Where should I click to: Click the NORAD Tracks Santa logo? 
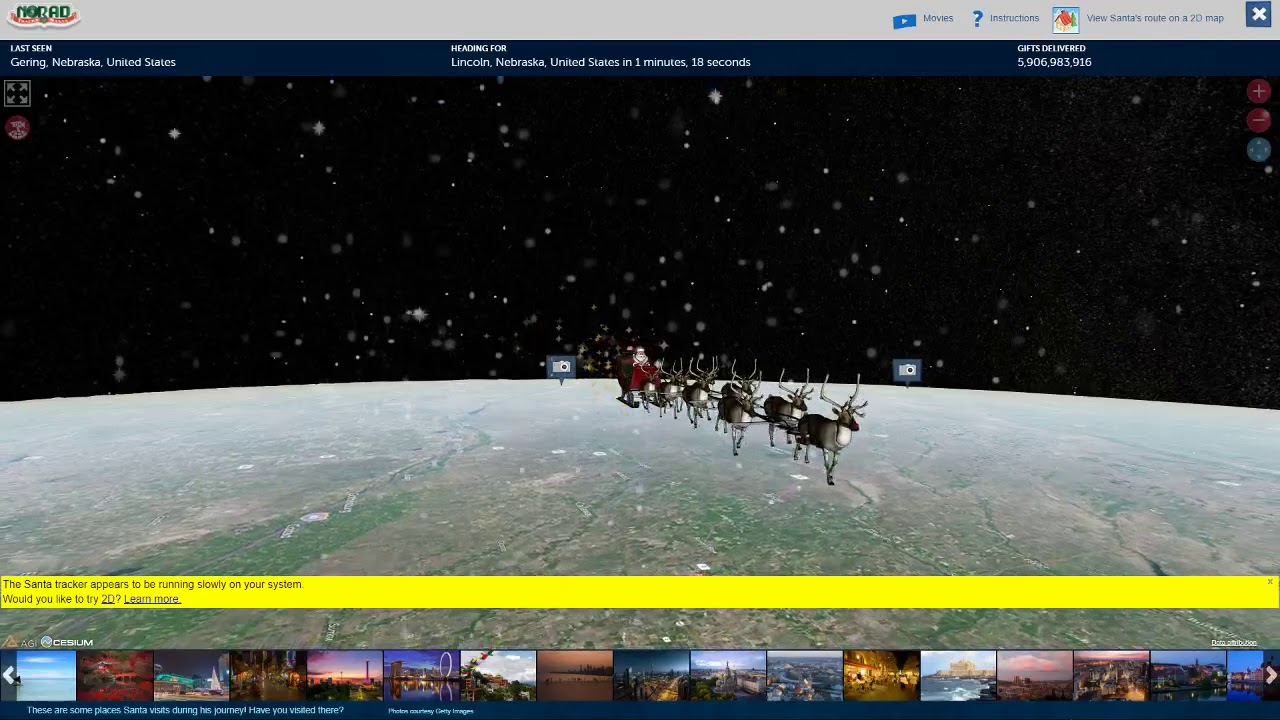[43, 16]
